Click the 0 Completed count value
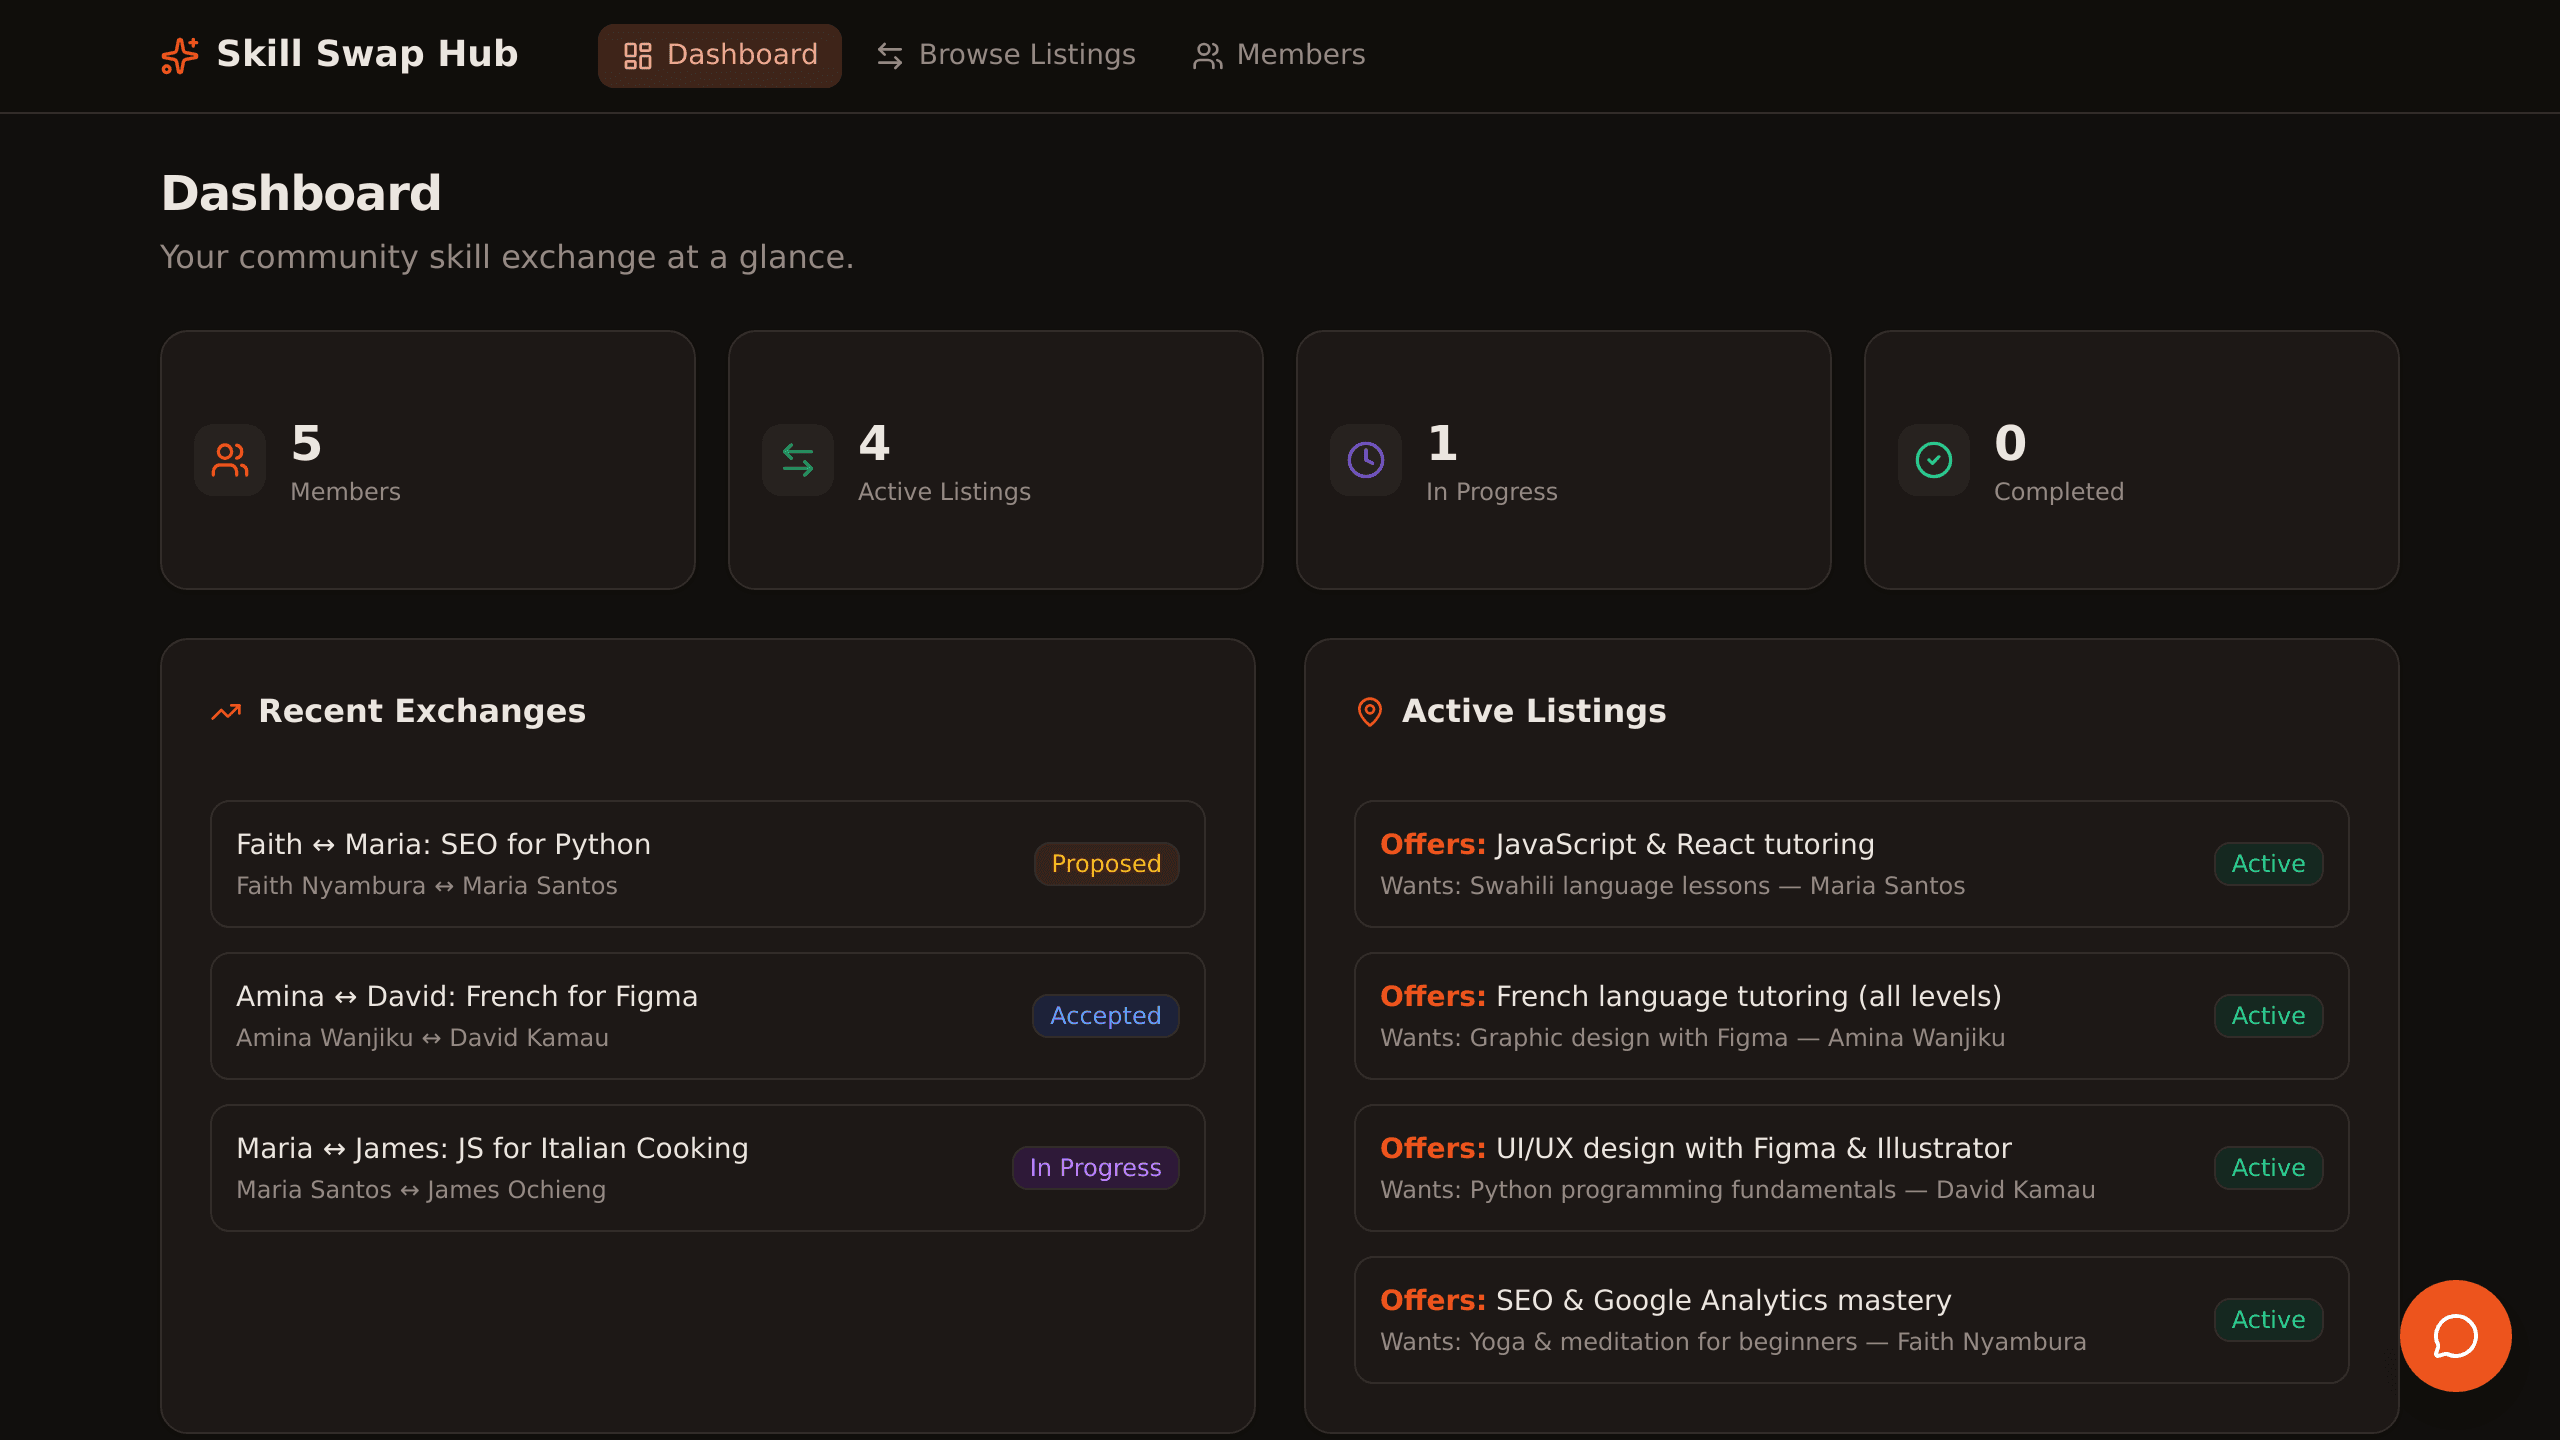The height and width of the screenshot is (1440, 2560). point(2010,443)
